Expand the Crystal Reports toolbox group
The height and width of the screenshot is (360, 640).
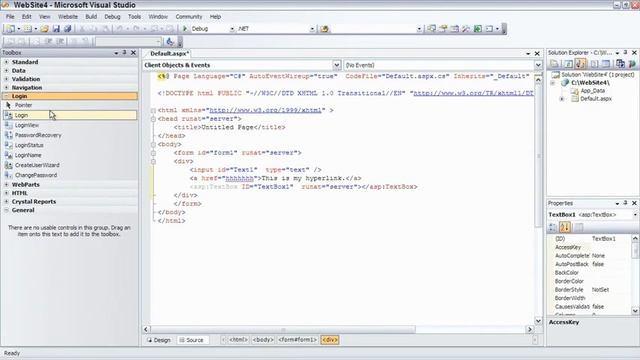pyautogui.click(x=6, y=202)
